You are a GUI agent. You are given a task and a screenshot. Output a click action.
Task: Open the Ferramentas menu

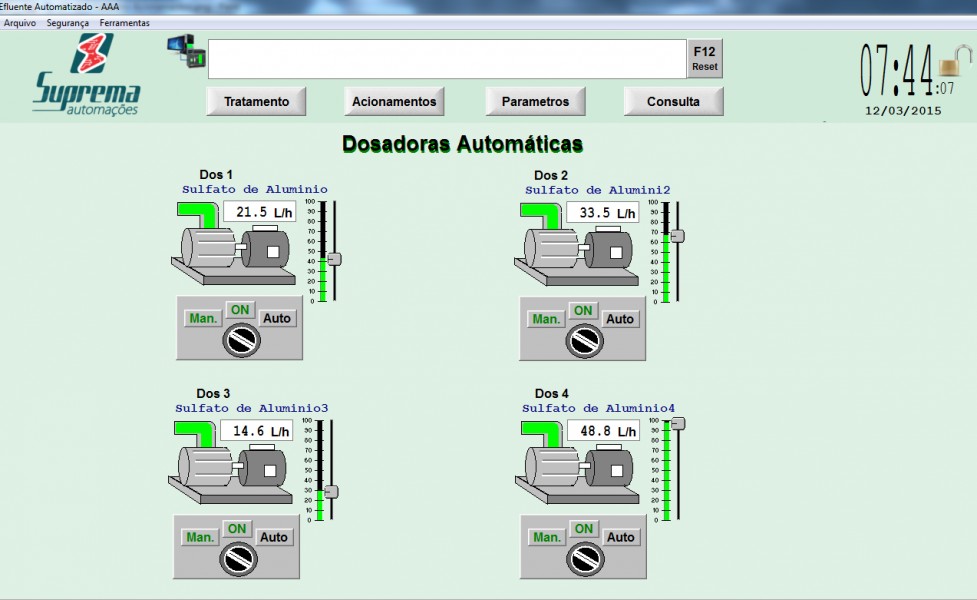125,22
